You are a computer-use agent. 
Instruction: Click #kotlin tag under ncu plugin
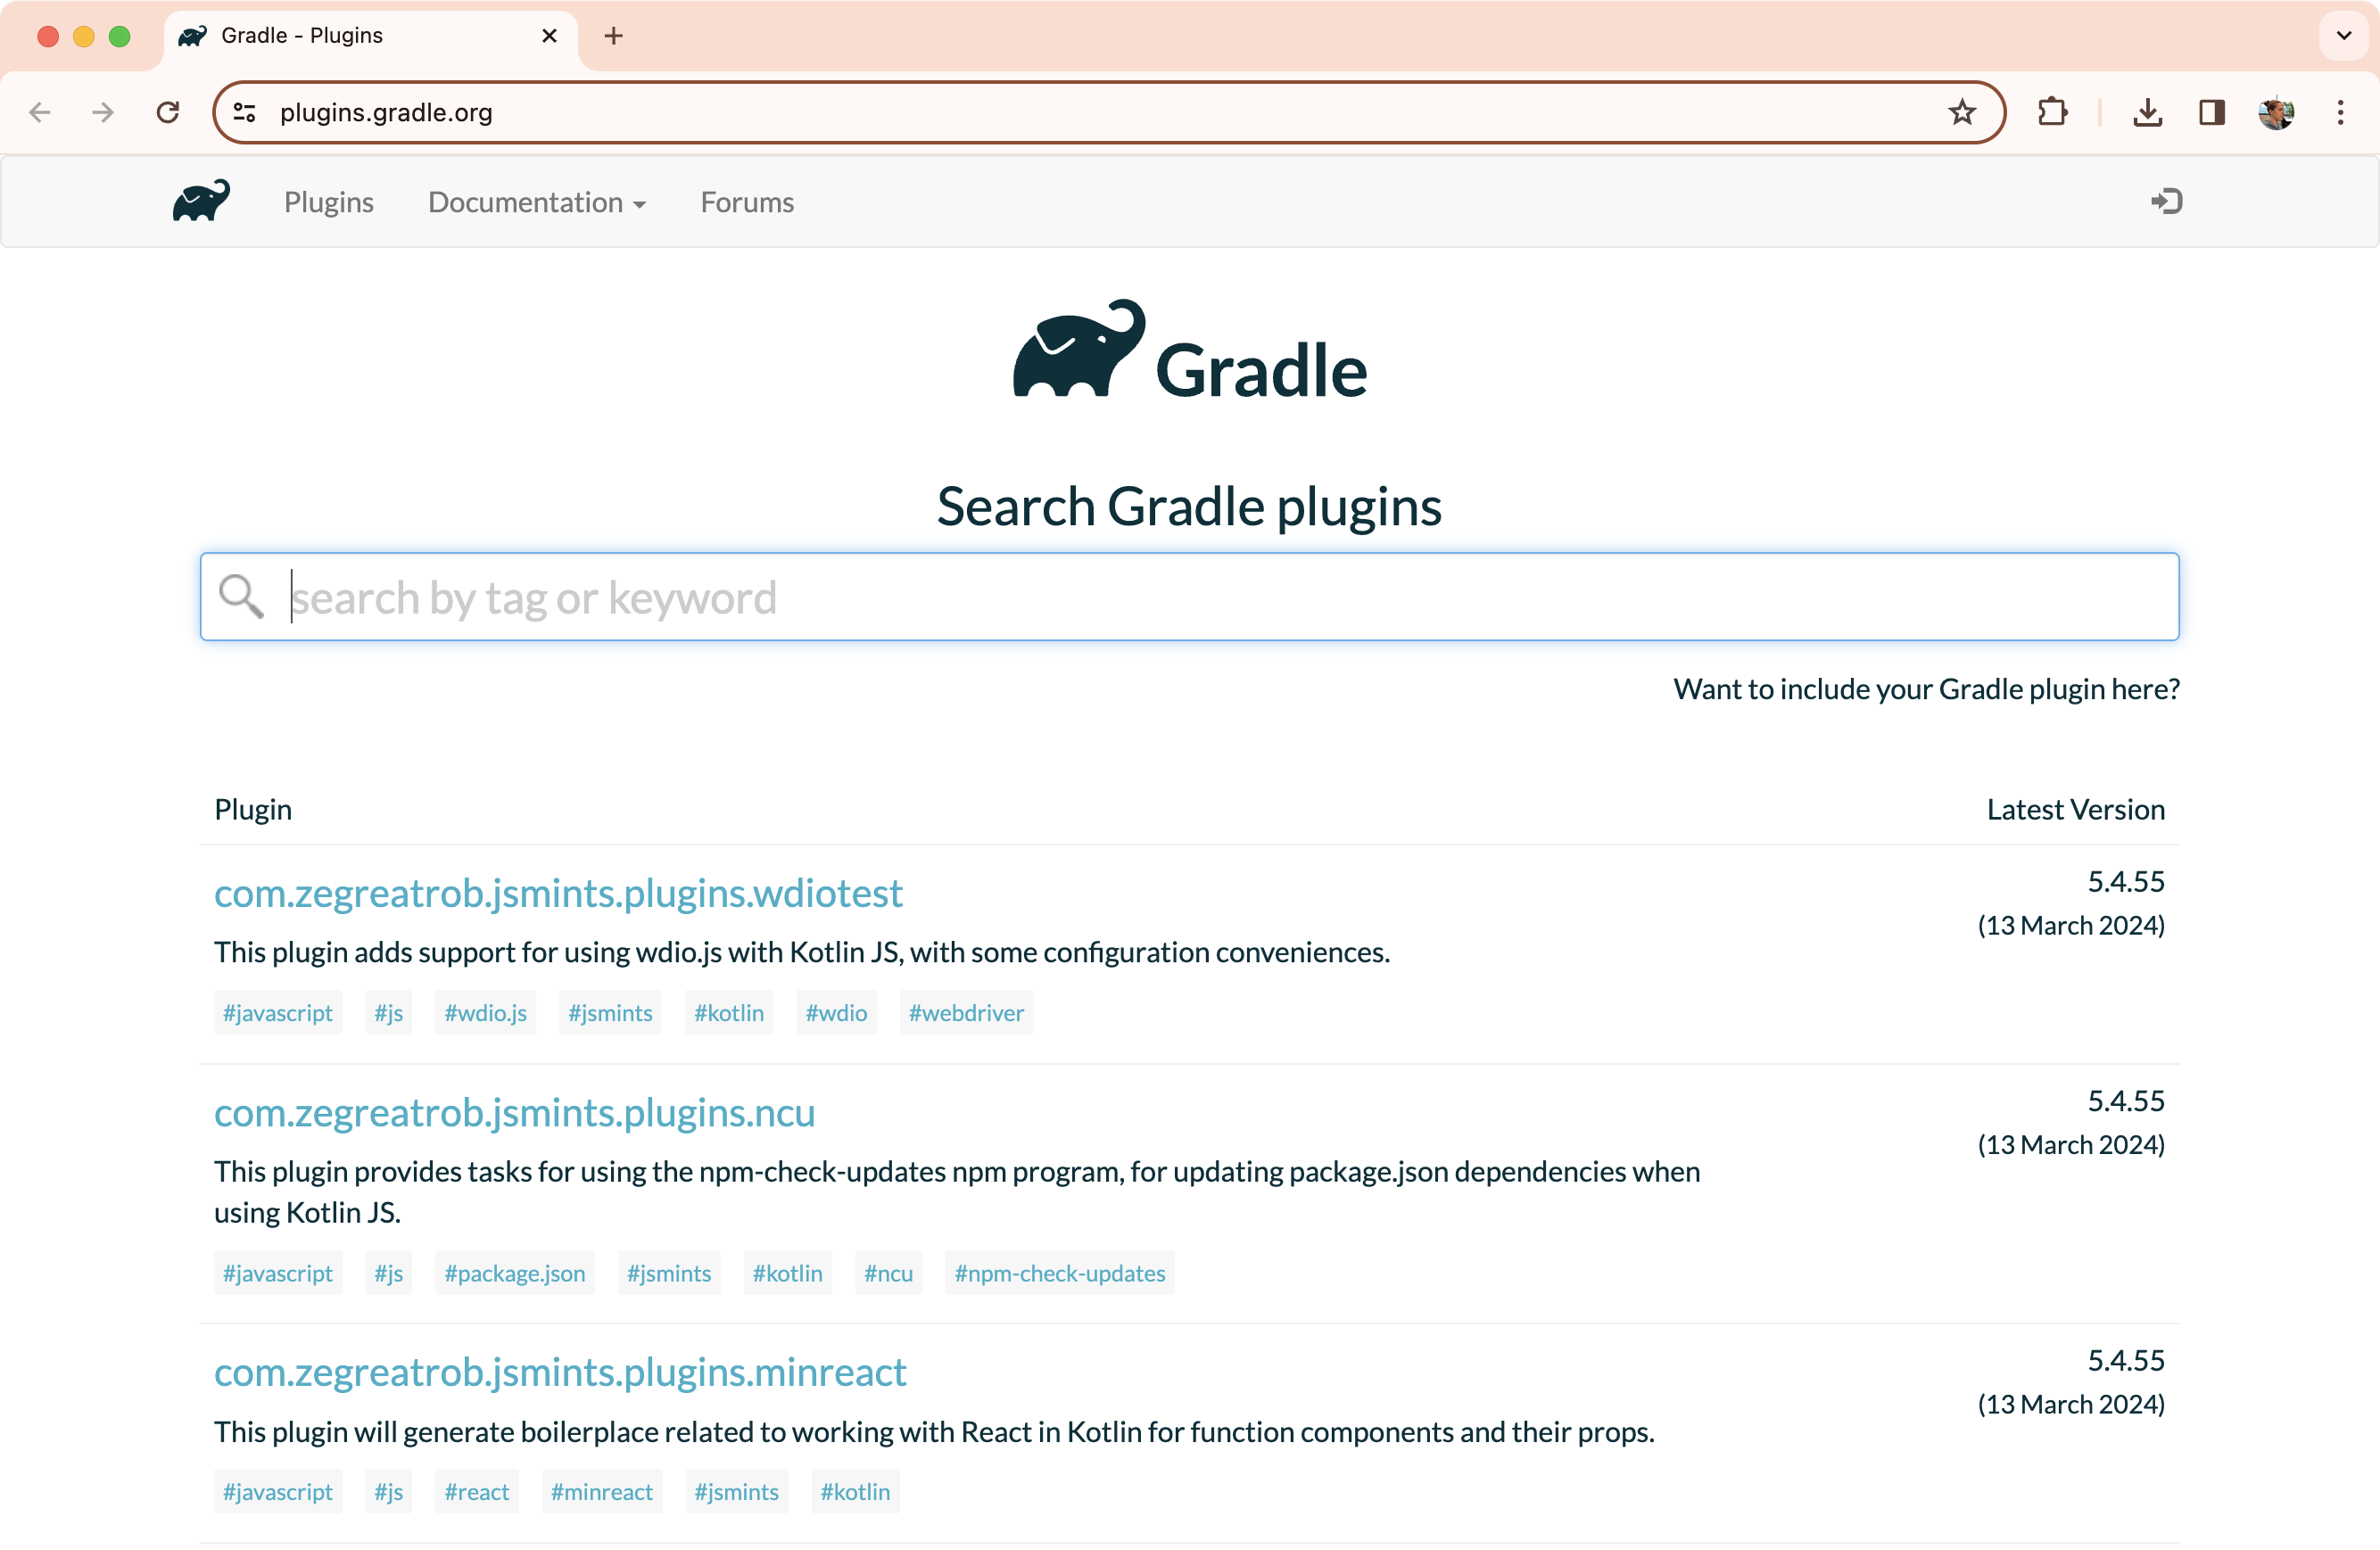(788, 1273)
